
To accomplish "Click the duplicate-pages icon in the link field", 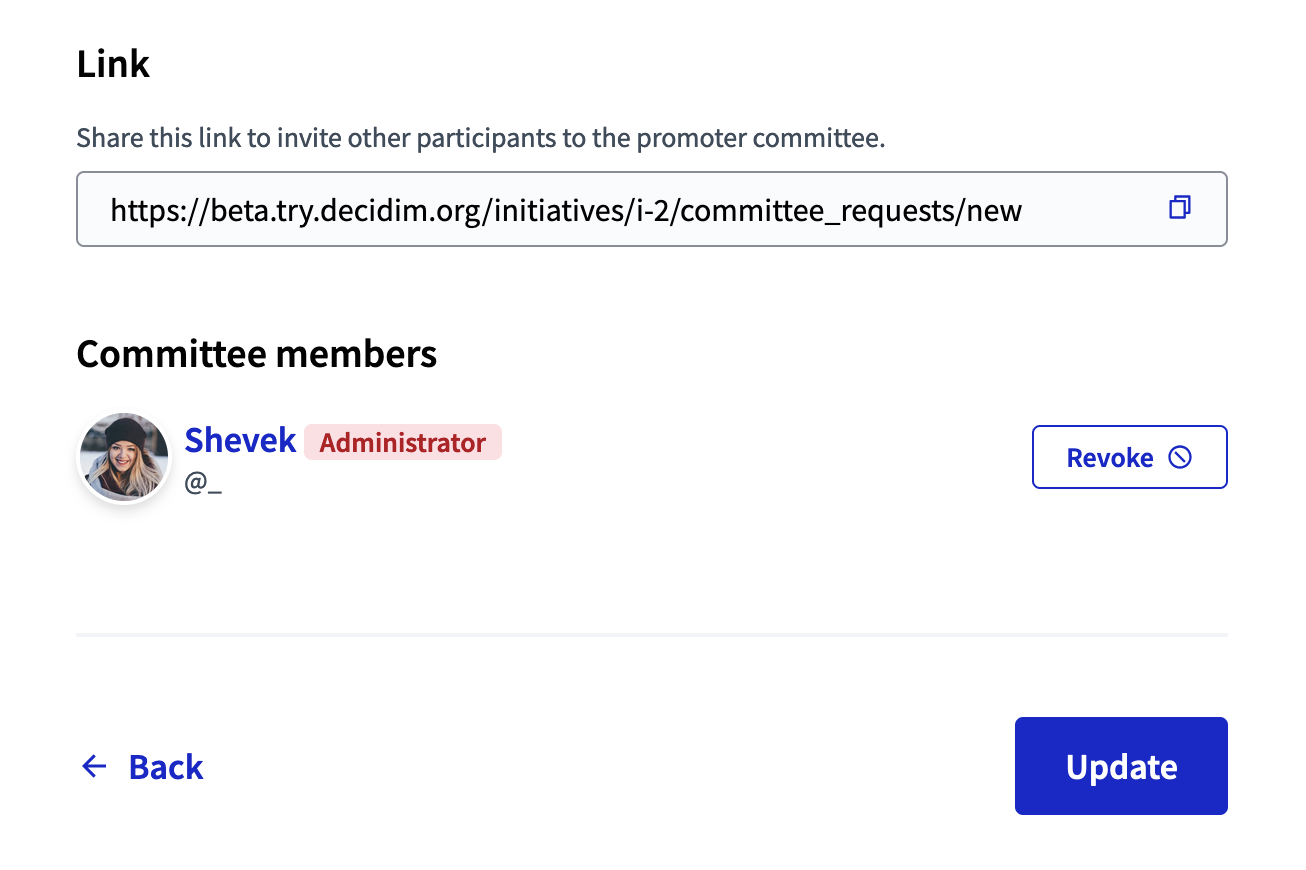I will pos(1180,208).
